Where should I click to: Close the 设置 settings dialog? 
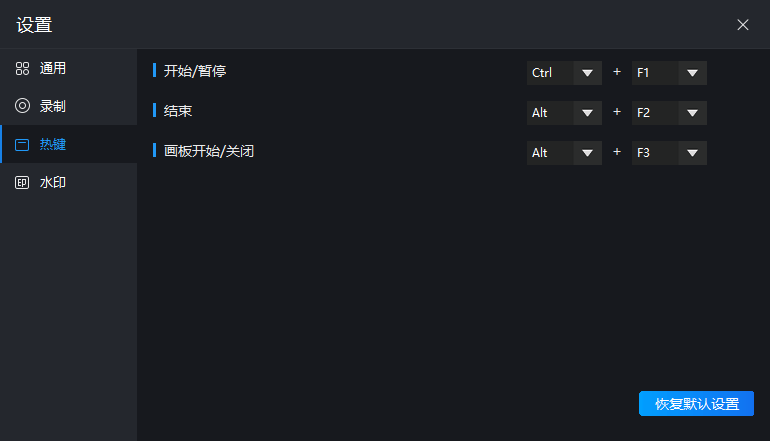tap(743, 24)
